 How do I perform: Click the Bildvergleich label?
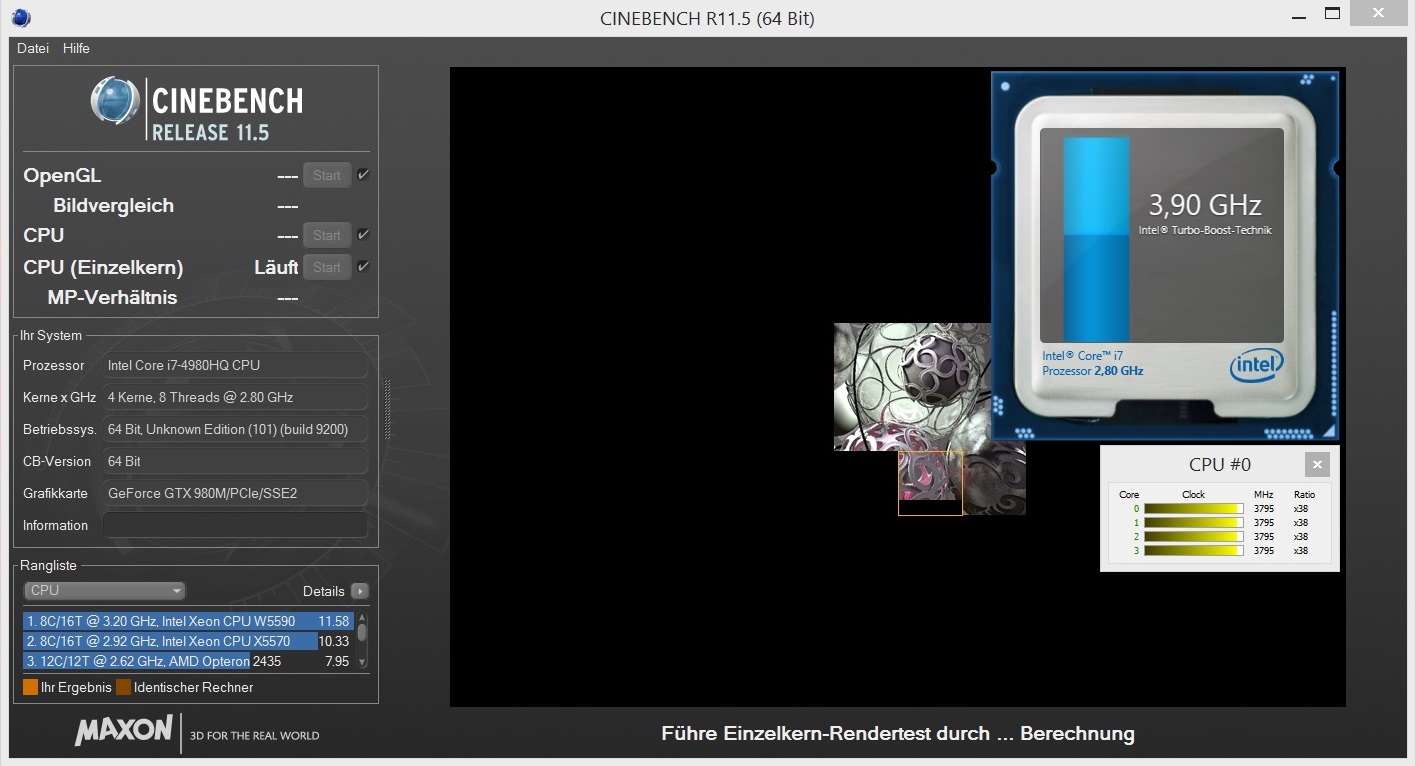point(113,206)
